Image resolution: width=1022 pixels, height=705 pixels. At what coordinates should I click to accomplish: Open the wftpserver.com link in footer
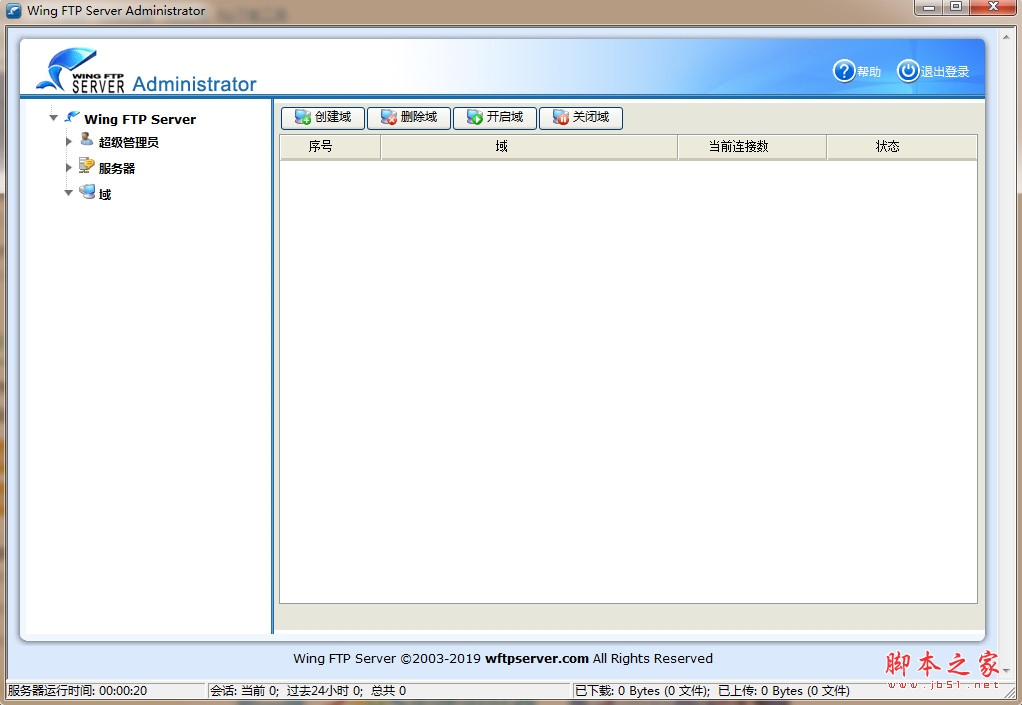click(537, 659)
